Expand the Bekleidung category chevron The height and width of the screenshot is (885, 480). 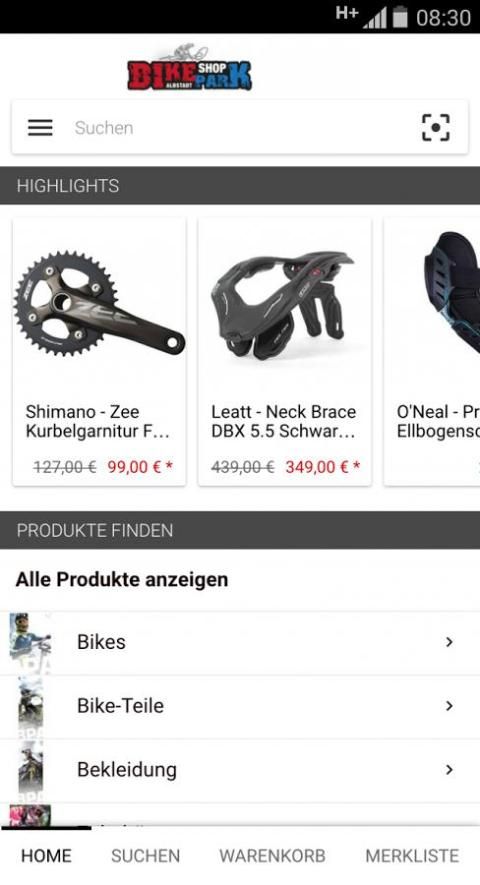point(449,769)
